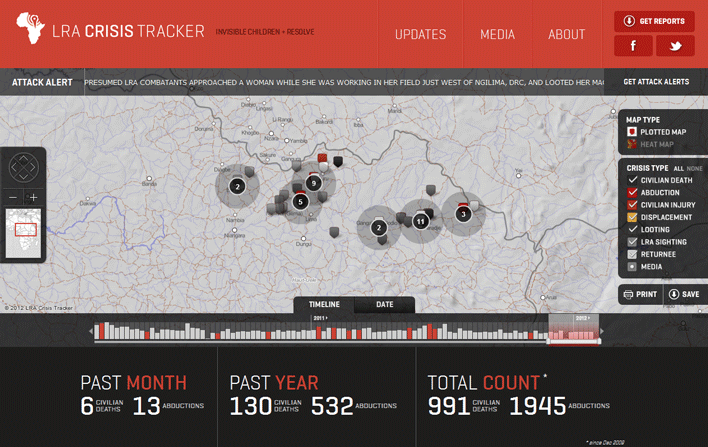The height and width of the screenshot is (447, 708).
Task: Click the map cluster labeled 9
Action: click(x=313, y=183)
